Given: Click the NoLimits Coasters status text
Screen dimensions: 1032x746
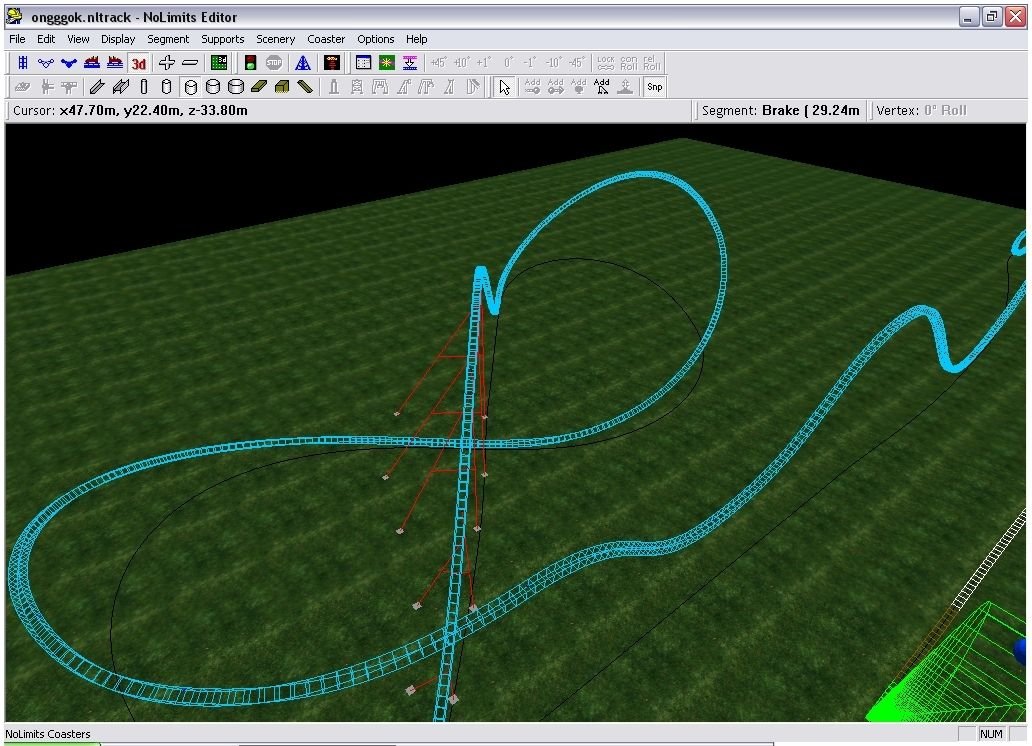Looking at the screenshot, I should [47, 733].
